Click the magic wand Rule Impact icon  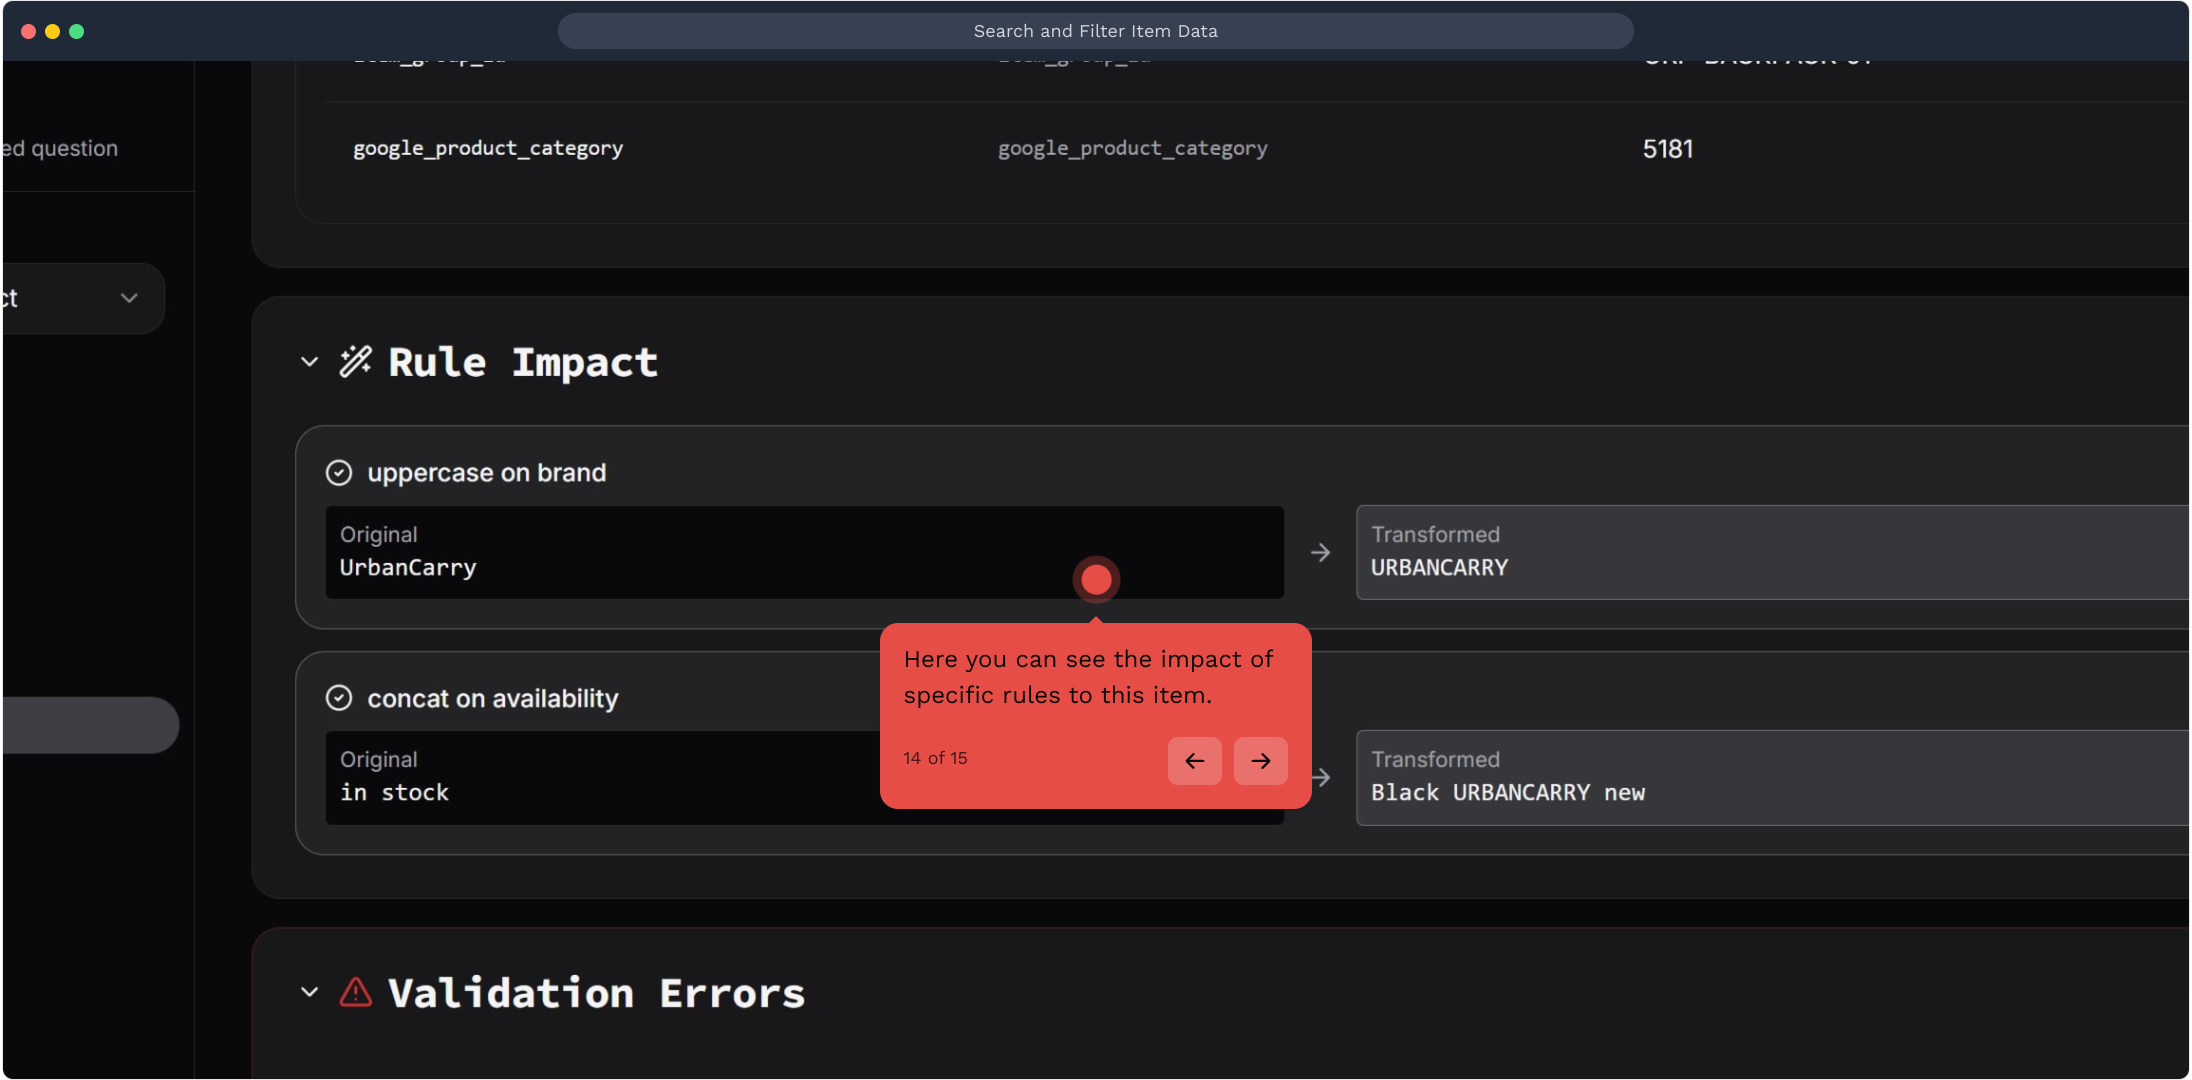point(355,361)
